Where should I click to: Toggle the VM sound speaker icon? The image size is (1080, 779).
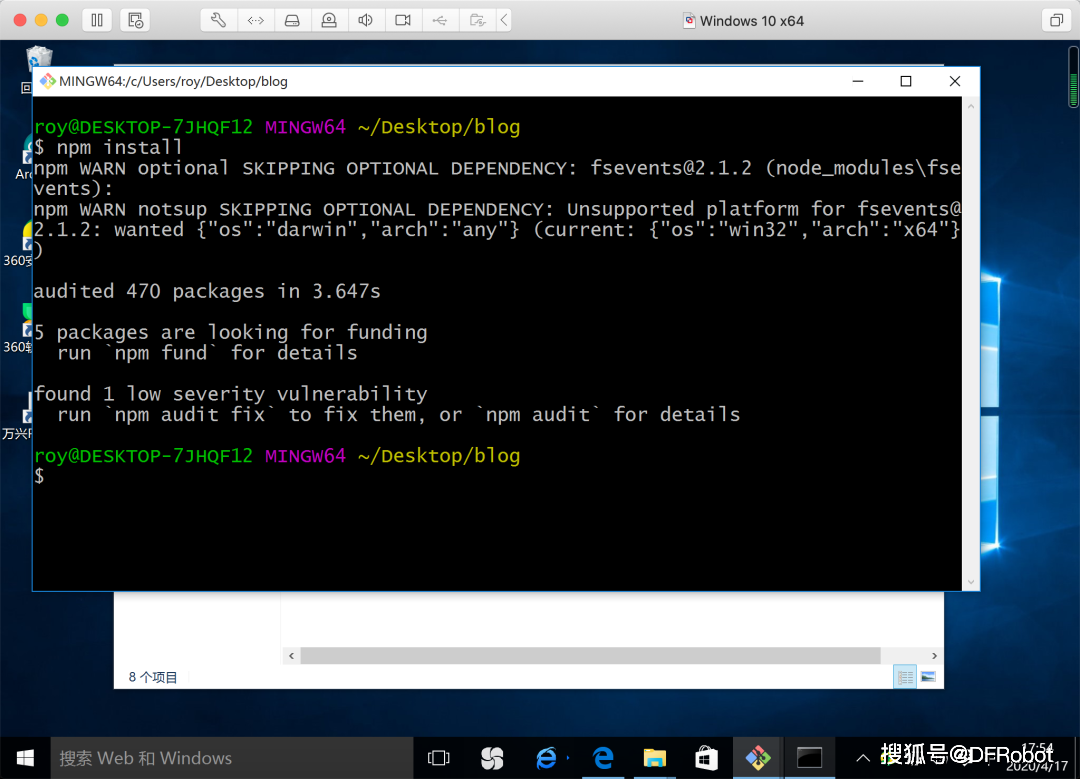coord(366,20)
